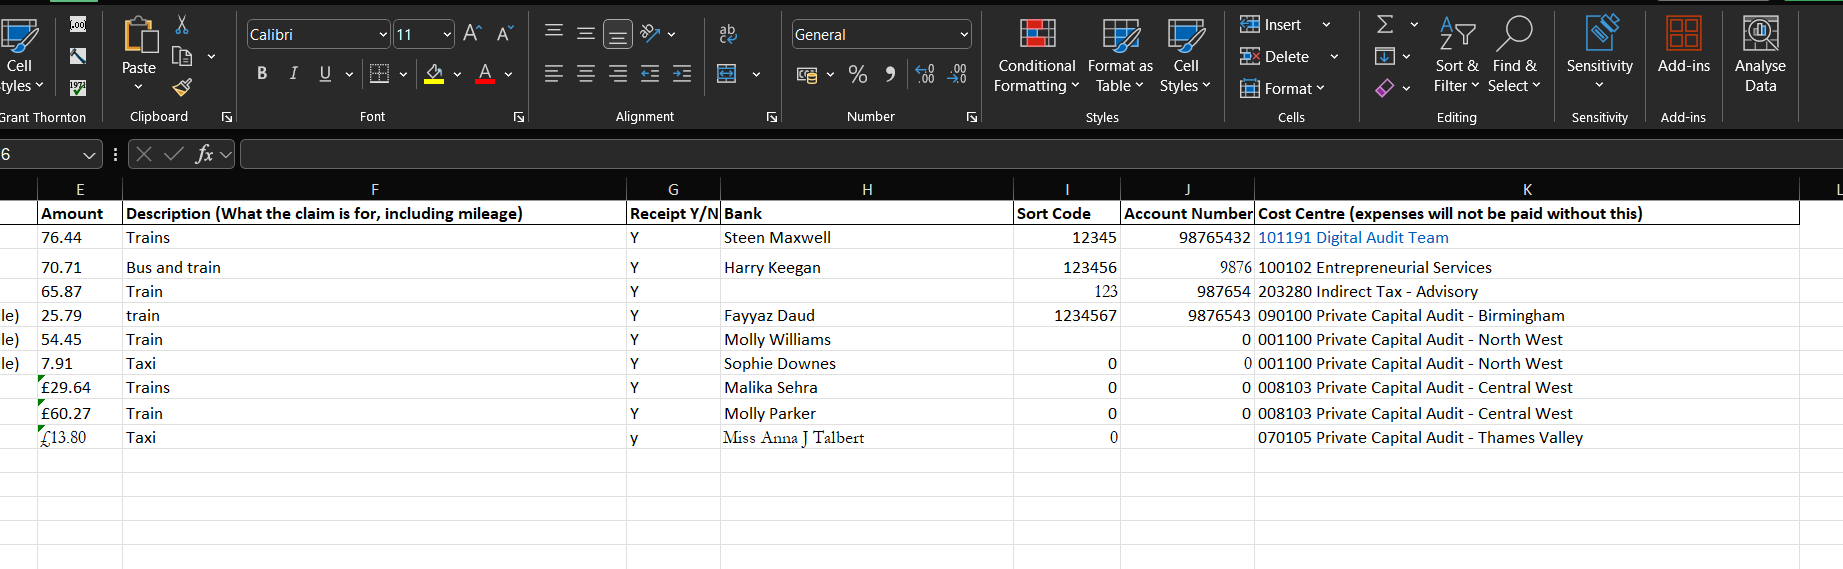Open the 101191 Digital Audit Team link
Image resolution: width=1843 pixels, height=569 pixels.
pyautogui.click(x=1353, y=238)
